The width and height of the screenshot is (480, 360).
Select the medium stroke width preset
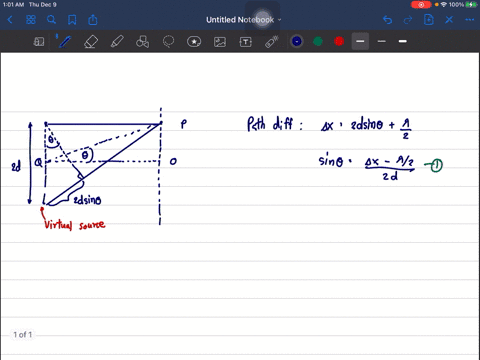360,41
